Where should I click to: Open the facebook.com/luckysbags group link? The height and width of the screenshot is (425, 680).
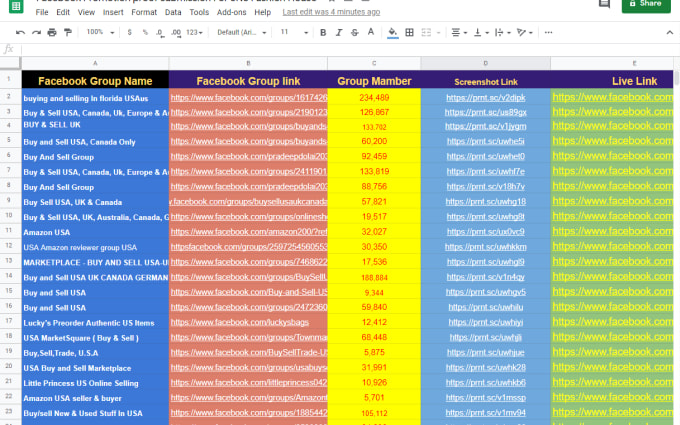tap(240, 322)
